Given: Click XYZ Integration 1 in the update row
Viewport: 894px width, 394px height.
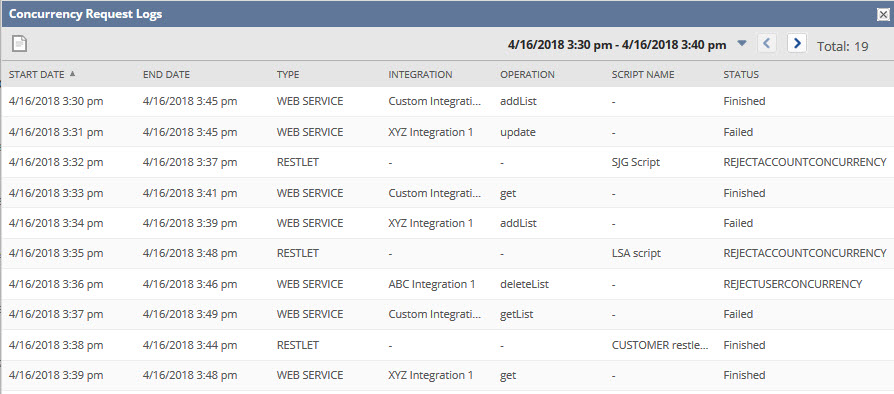Looking at the screenshot, I should pos(430,132).
